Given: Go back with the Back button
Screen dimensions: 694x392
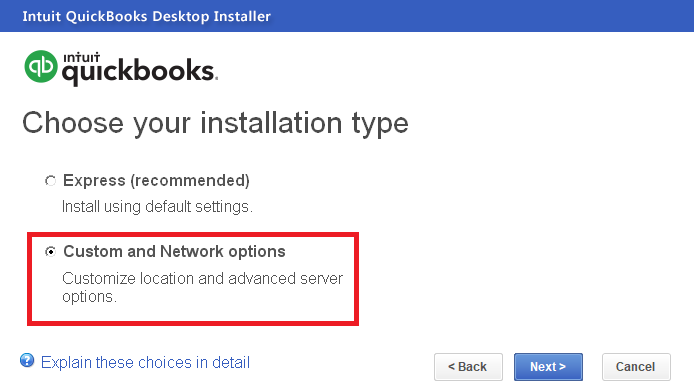Looking at the screenshot, I should tap(468, 367).
